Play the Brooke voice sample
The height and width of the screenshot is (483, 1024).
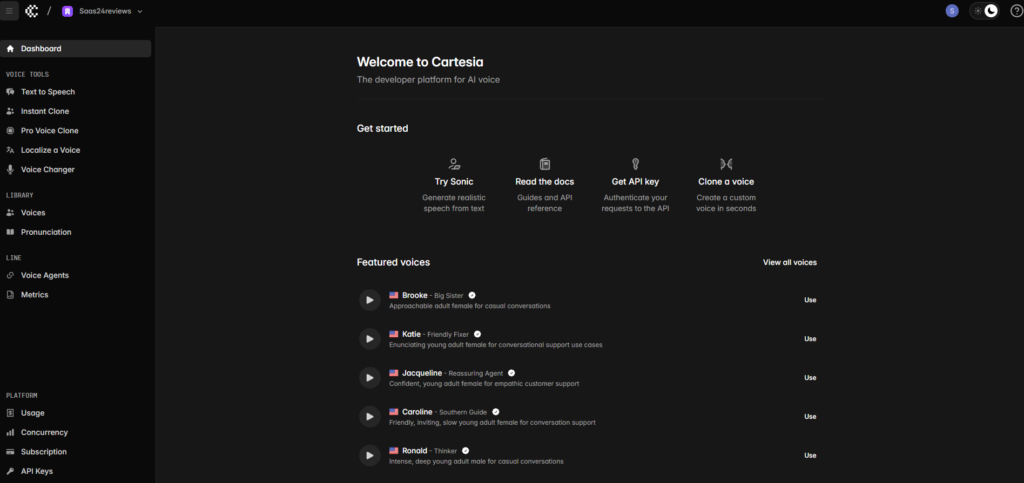coord(369,299)
